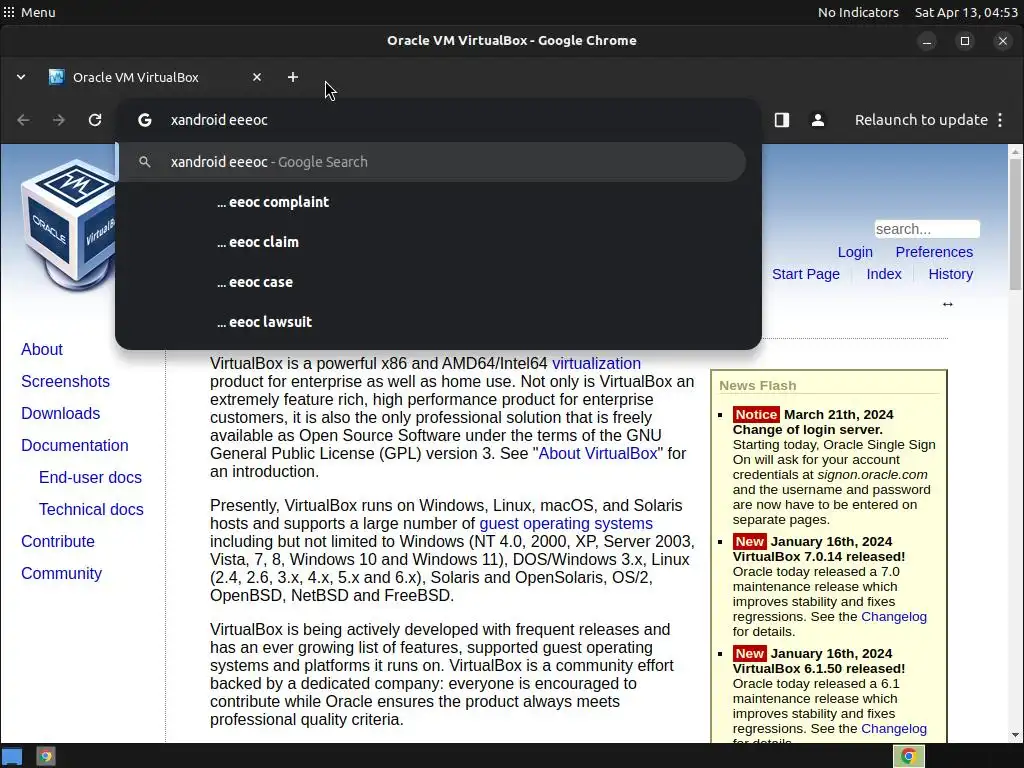
Task: Click 'Change of login server.' headline
Action: click(x=807, y=430)
